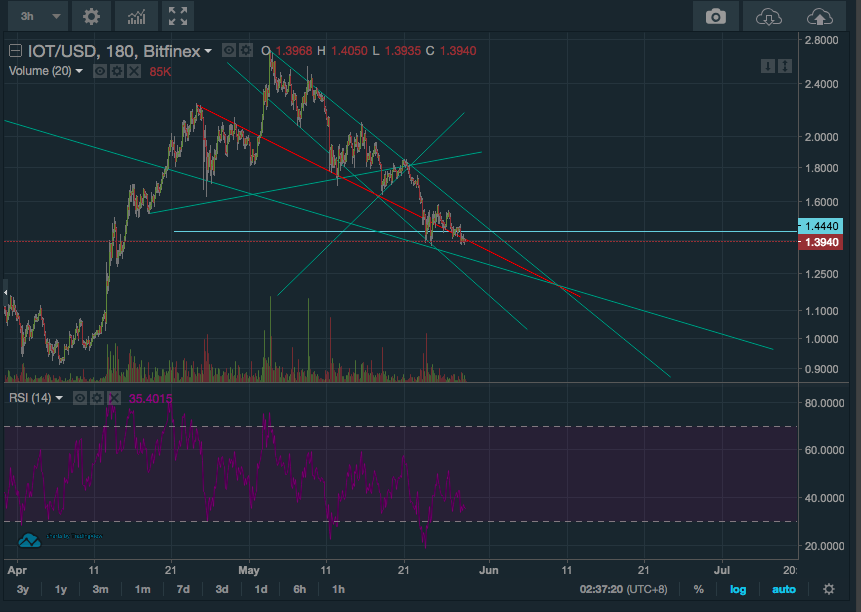Open the indicators chart icon
This screenshot has height=612, width=861.
[136, 16]
